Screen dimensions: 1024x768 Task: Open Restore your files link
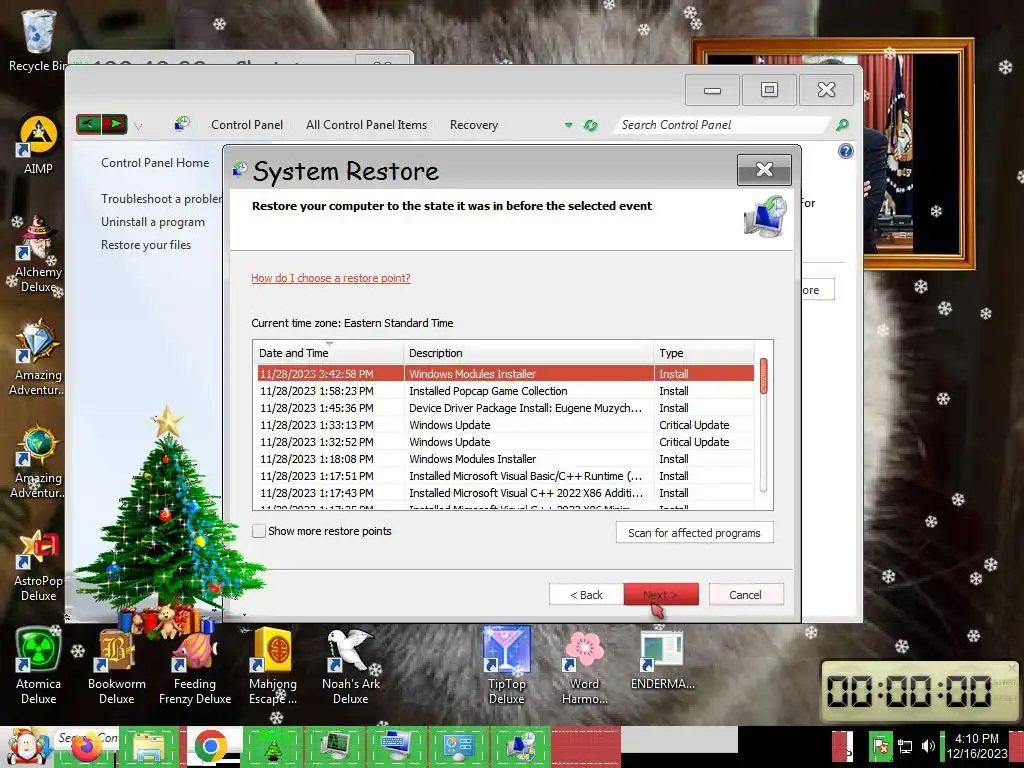point(146,245)
